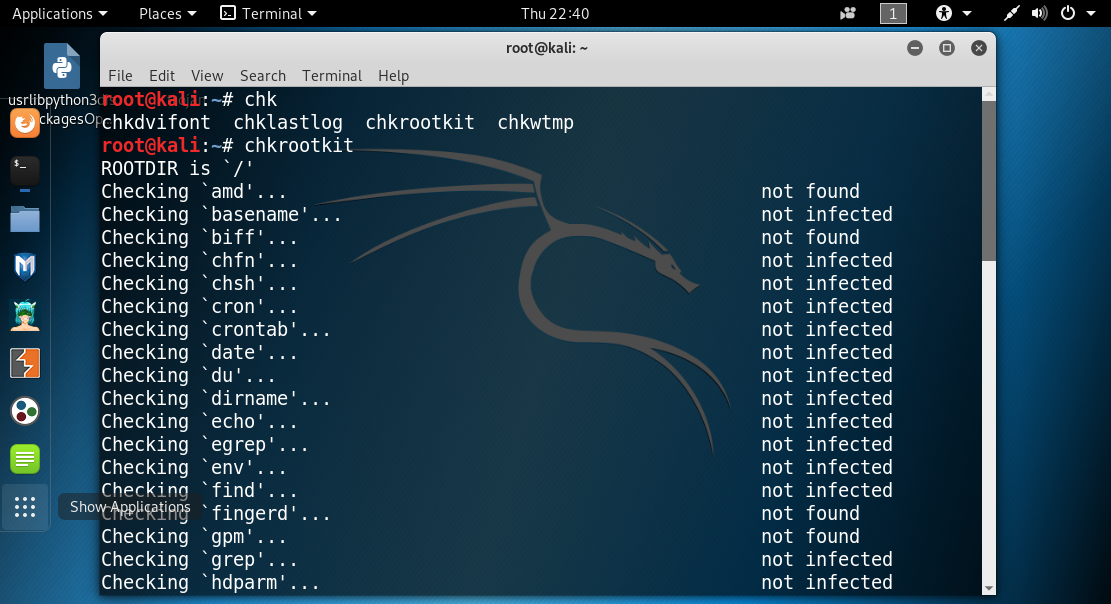Open the terminal's File menu
The height and width of the screenshot is (604, 1111).
click(120, 76)
